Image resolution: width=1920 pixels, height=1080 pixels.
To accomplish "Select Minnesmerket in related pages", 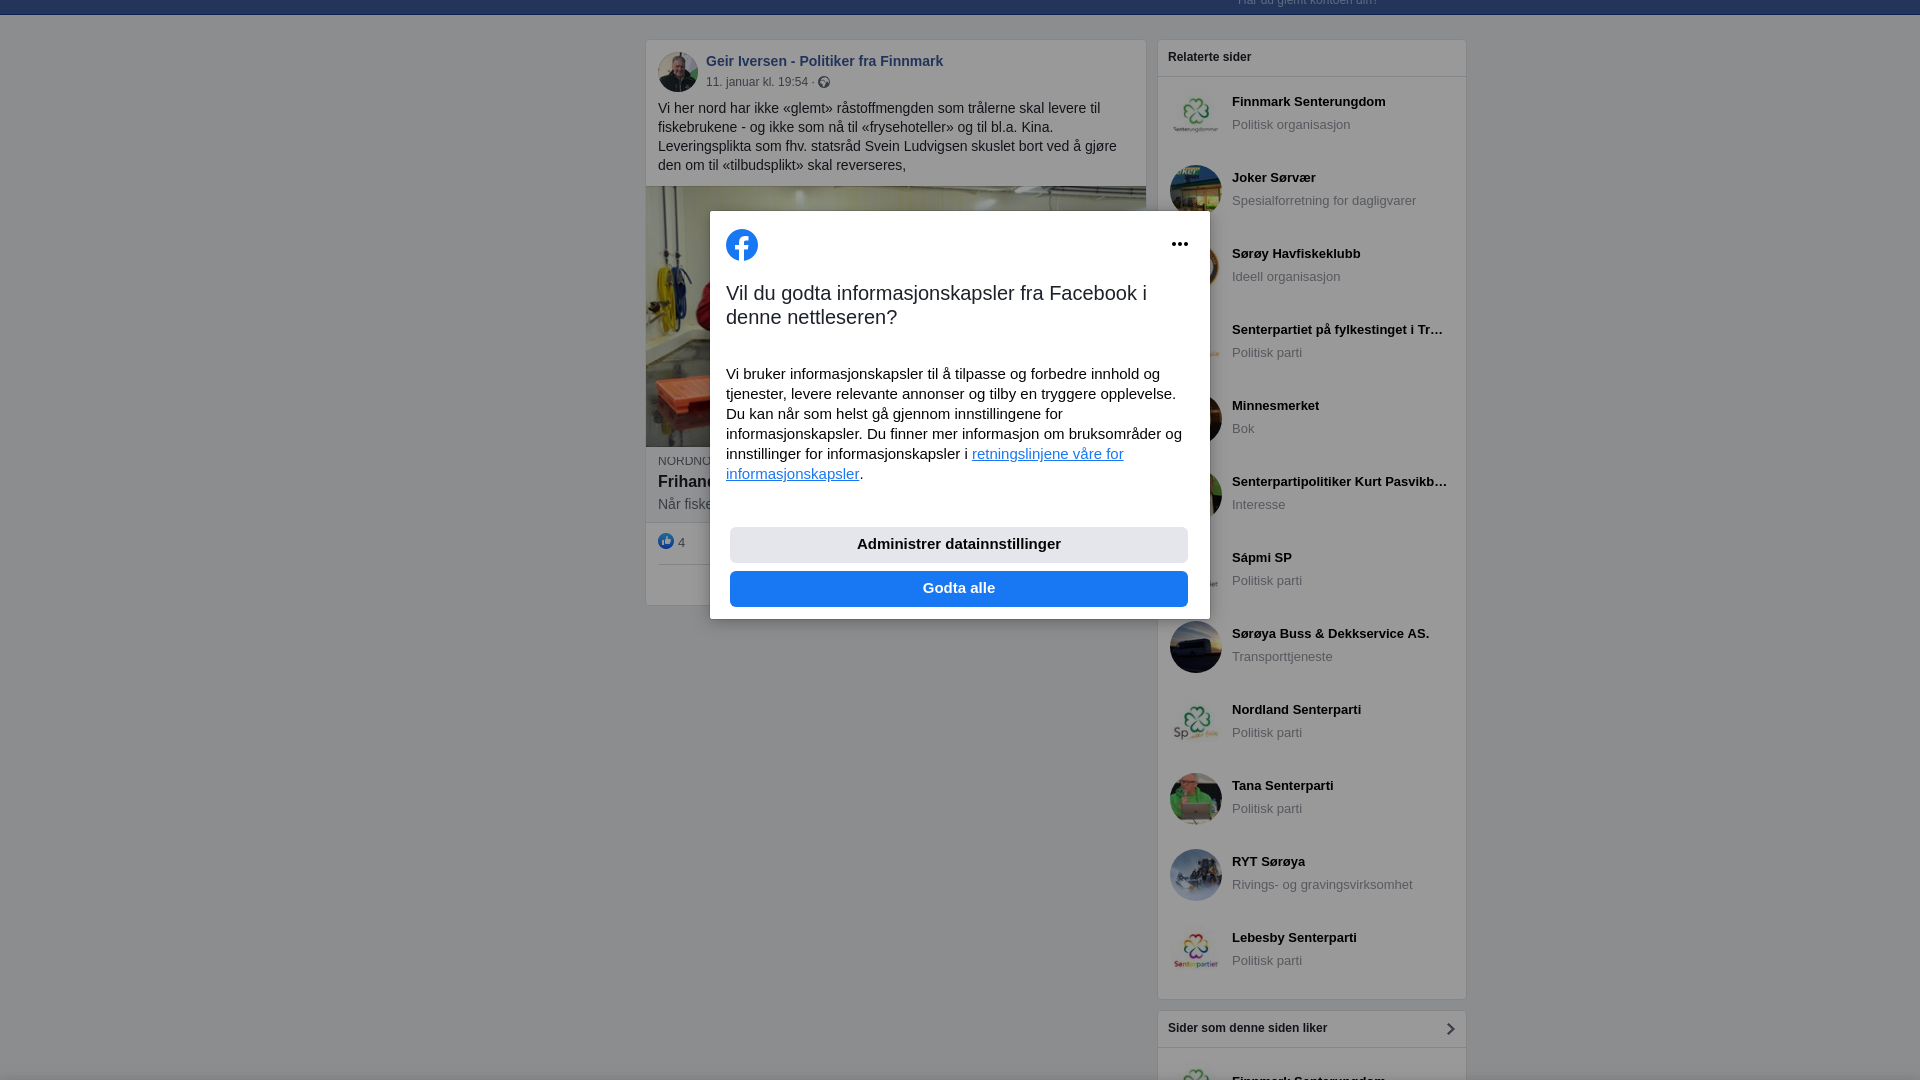I will click(1275, 406).
